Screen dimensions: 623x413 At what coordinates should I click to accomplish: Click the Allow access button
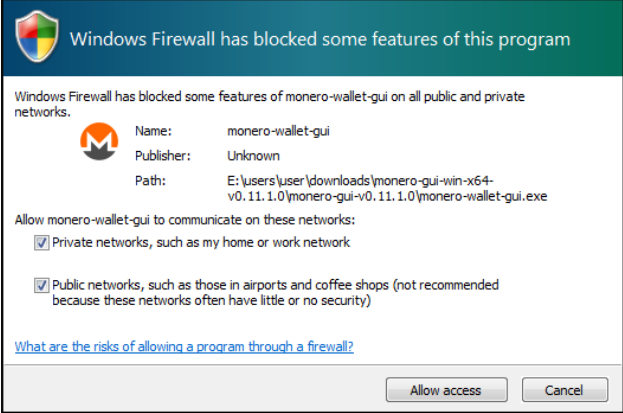pos(445,390)
